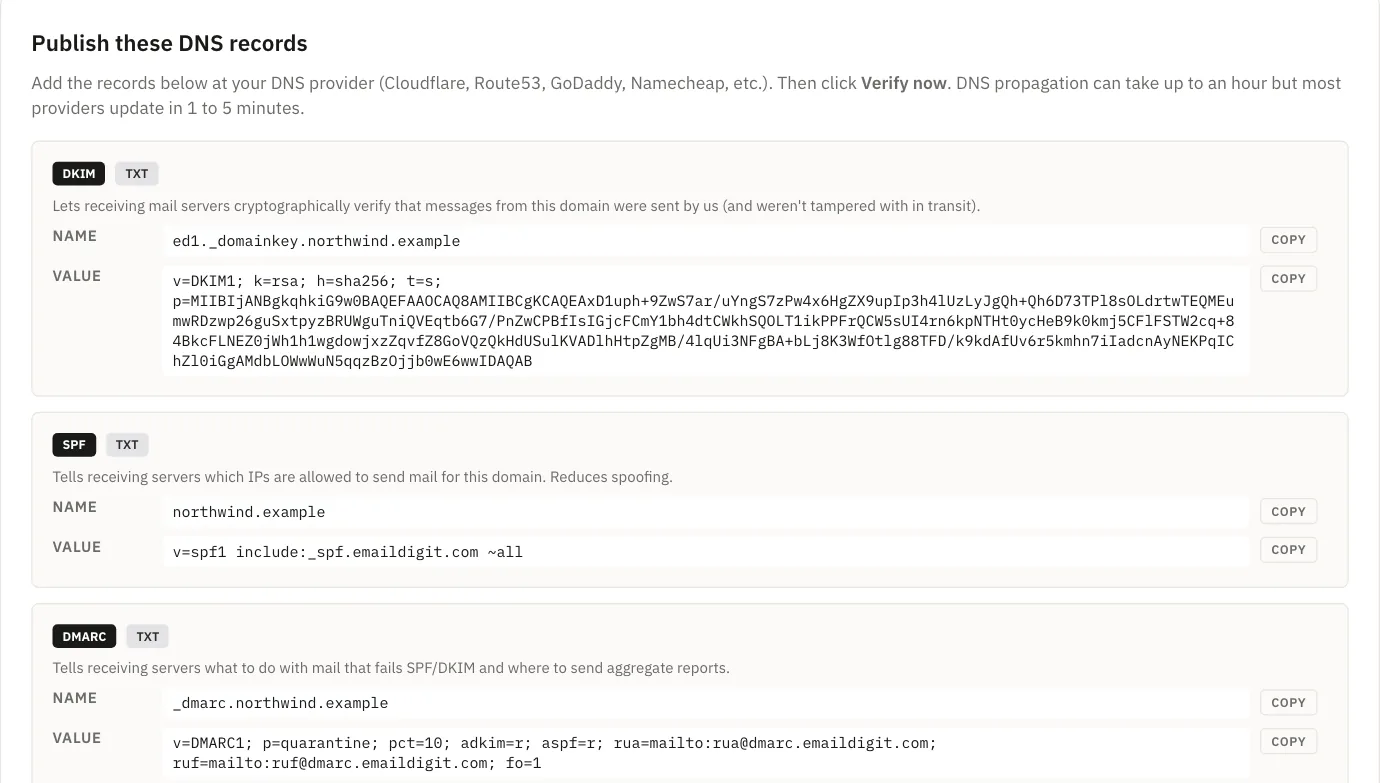Click the DKIM description about cryptographic verification

[x=516, y=206]
